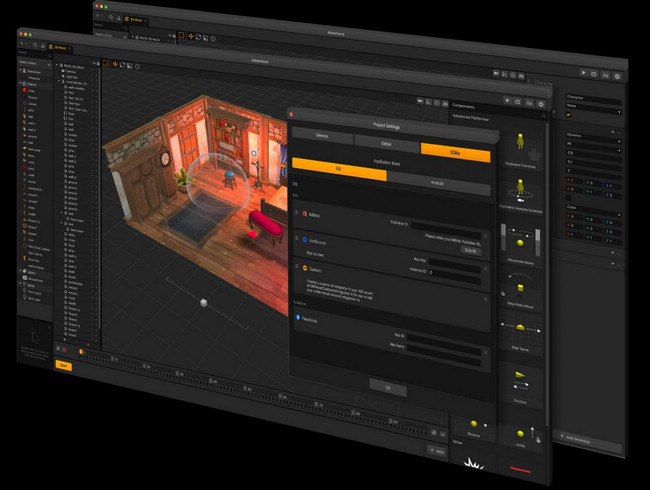Switch to the General tab in Project Settings
The image size is (650, 490).
[322, 136]
